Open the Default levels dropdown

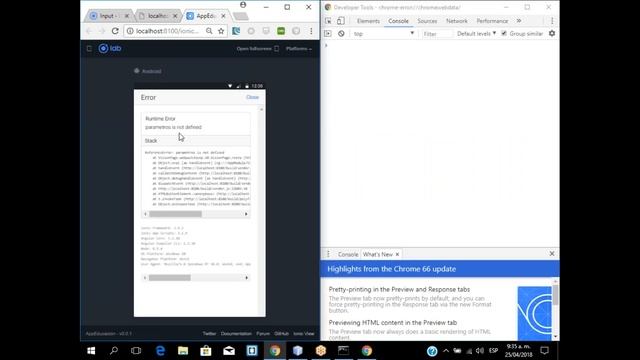coord(476,33)
